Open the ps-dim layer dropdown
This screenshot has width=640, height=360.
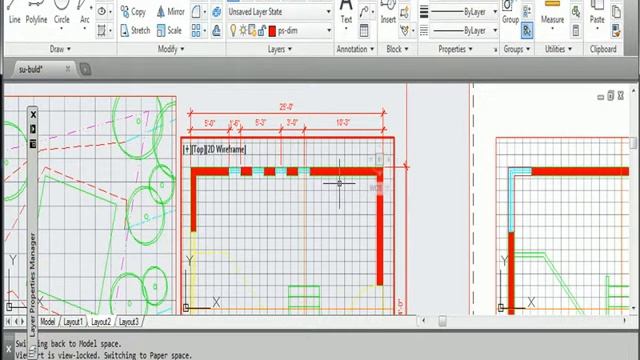tap(329, 31)
